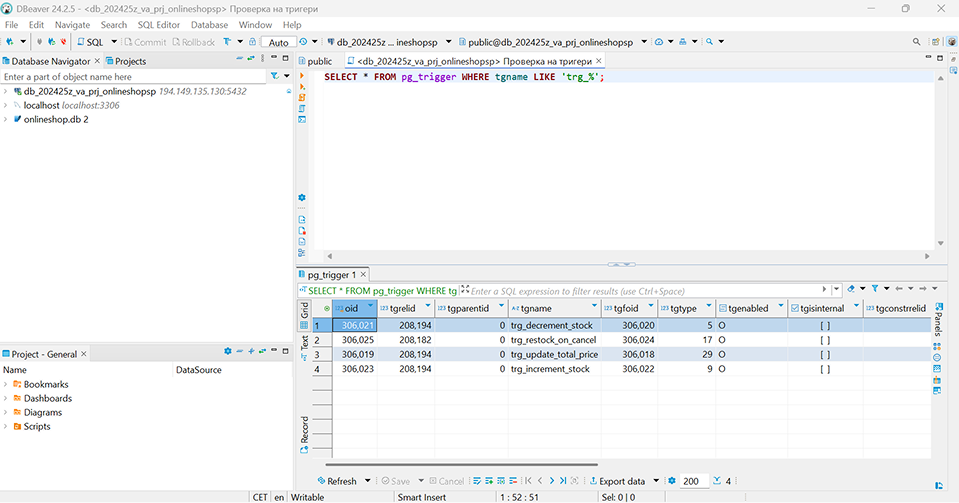Switch to the Text view of results
Viewport: 959px width, 503px height.
[x=304, y=344]
